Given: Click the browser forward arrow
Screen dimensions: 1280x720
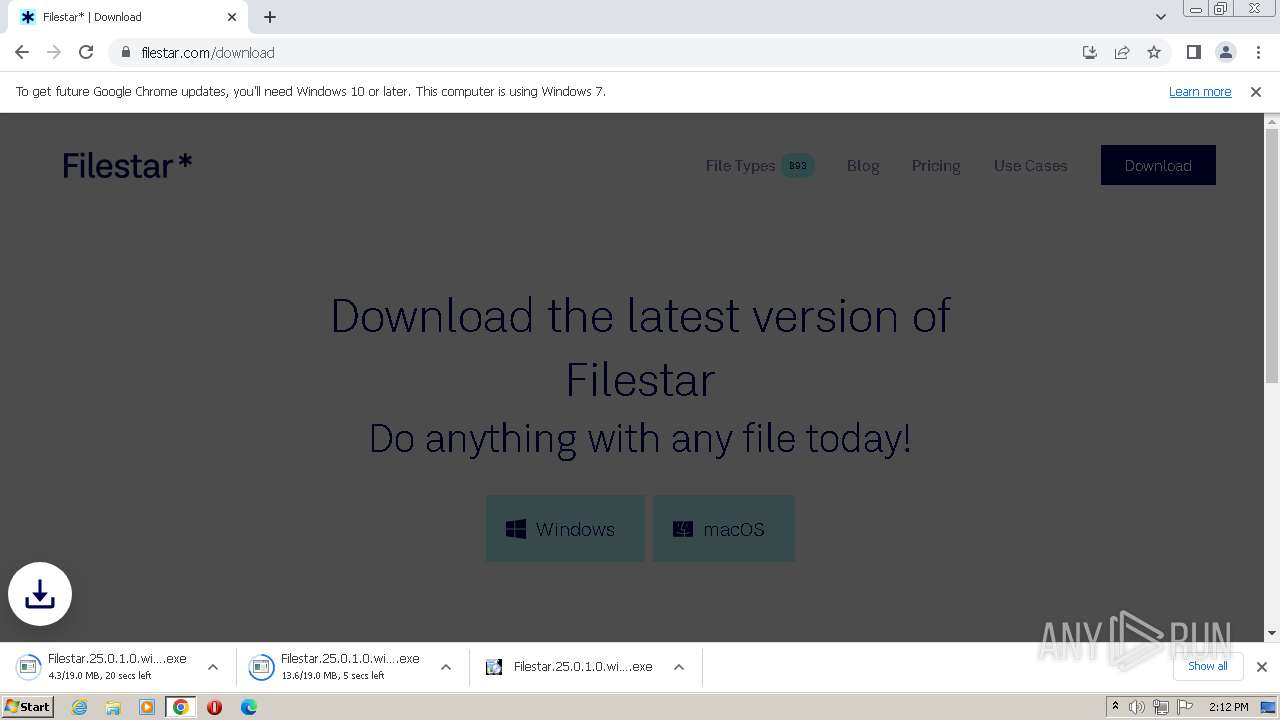Looking at the screenshot, I should [x=54, y=52].
